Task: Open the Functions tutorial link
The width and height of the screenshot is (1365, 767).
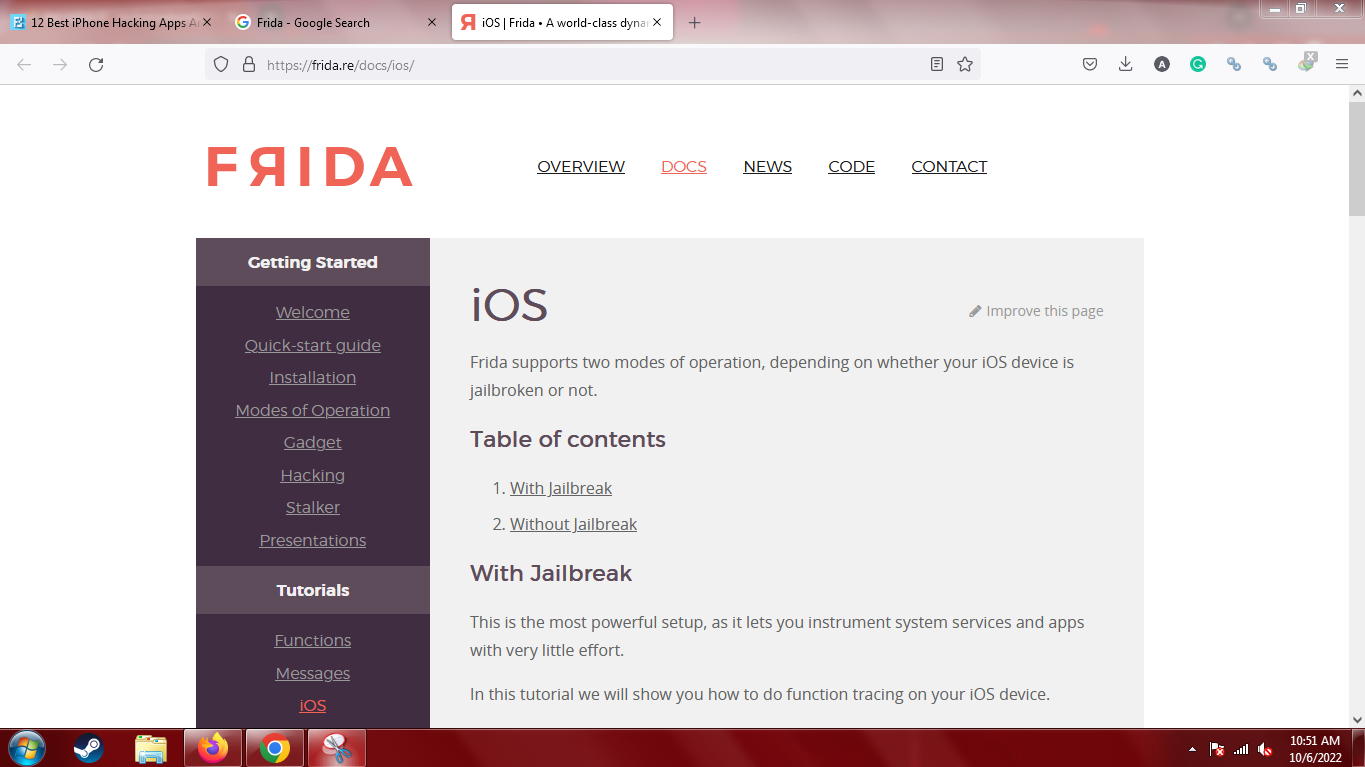Action: 313,641
